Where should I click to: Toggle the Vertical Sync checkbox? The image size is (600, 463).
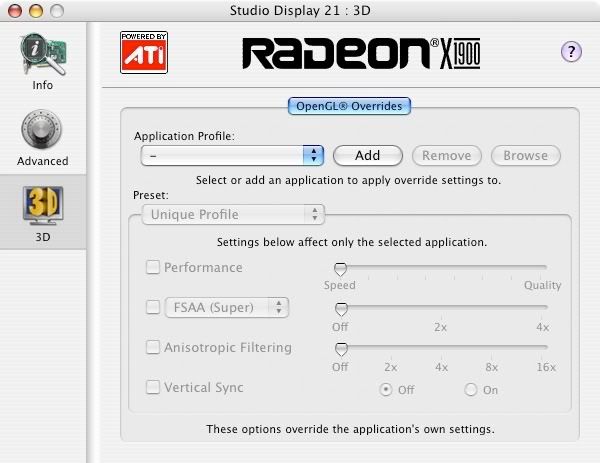pyautogui.click(x=153, y=387)
